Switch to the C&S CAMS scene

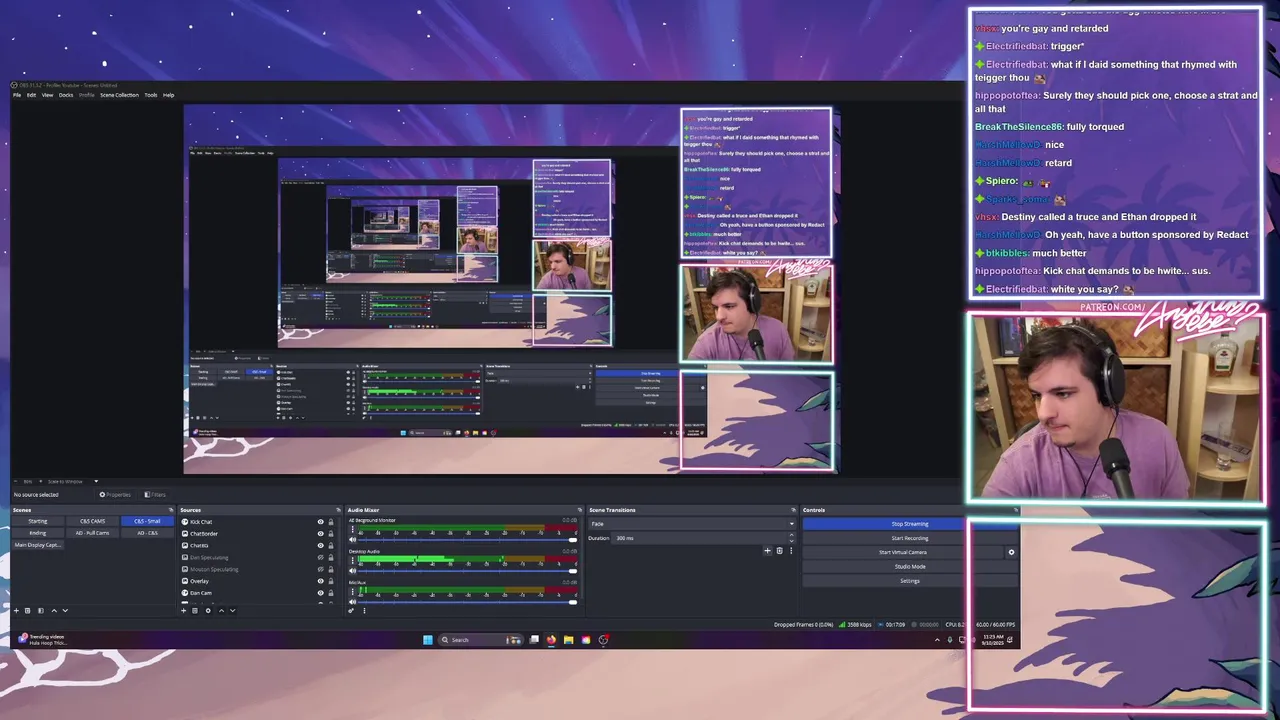coord(92,521)
